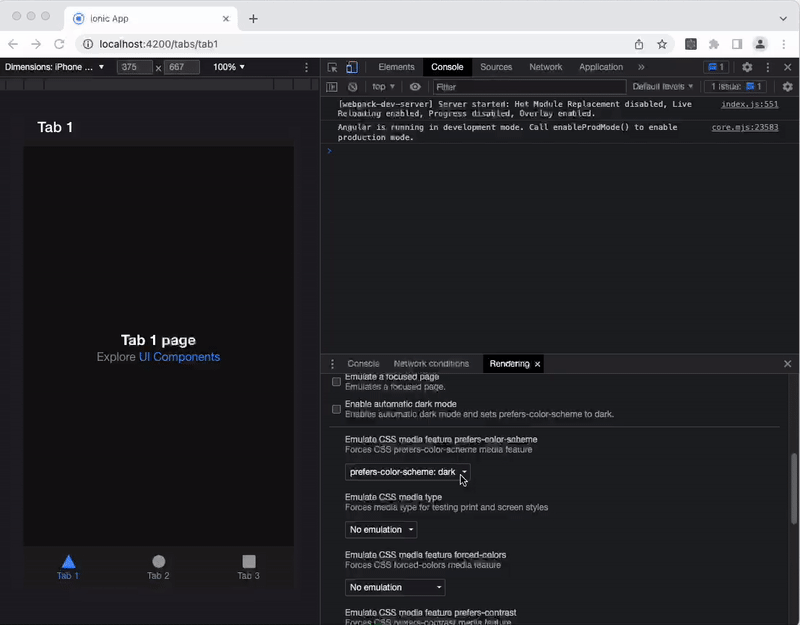
Task: Select the Rendering drawer tab
Action: pyautogui.click(x=509, y=364)
